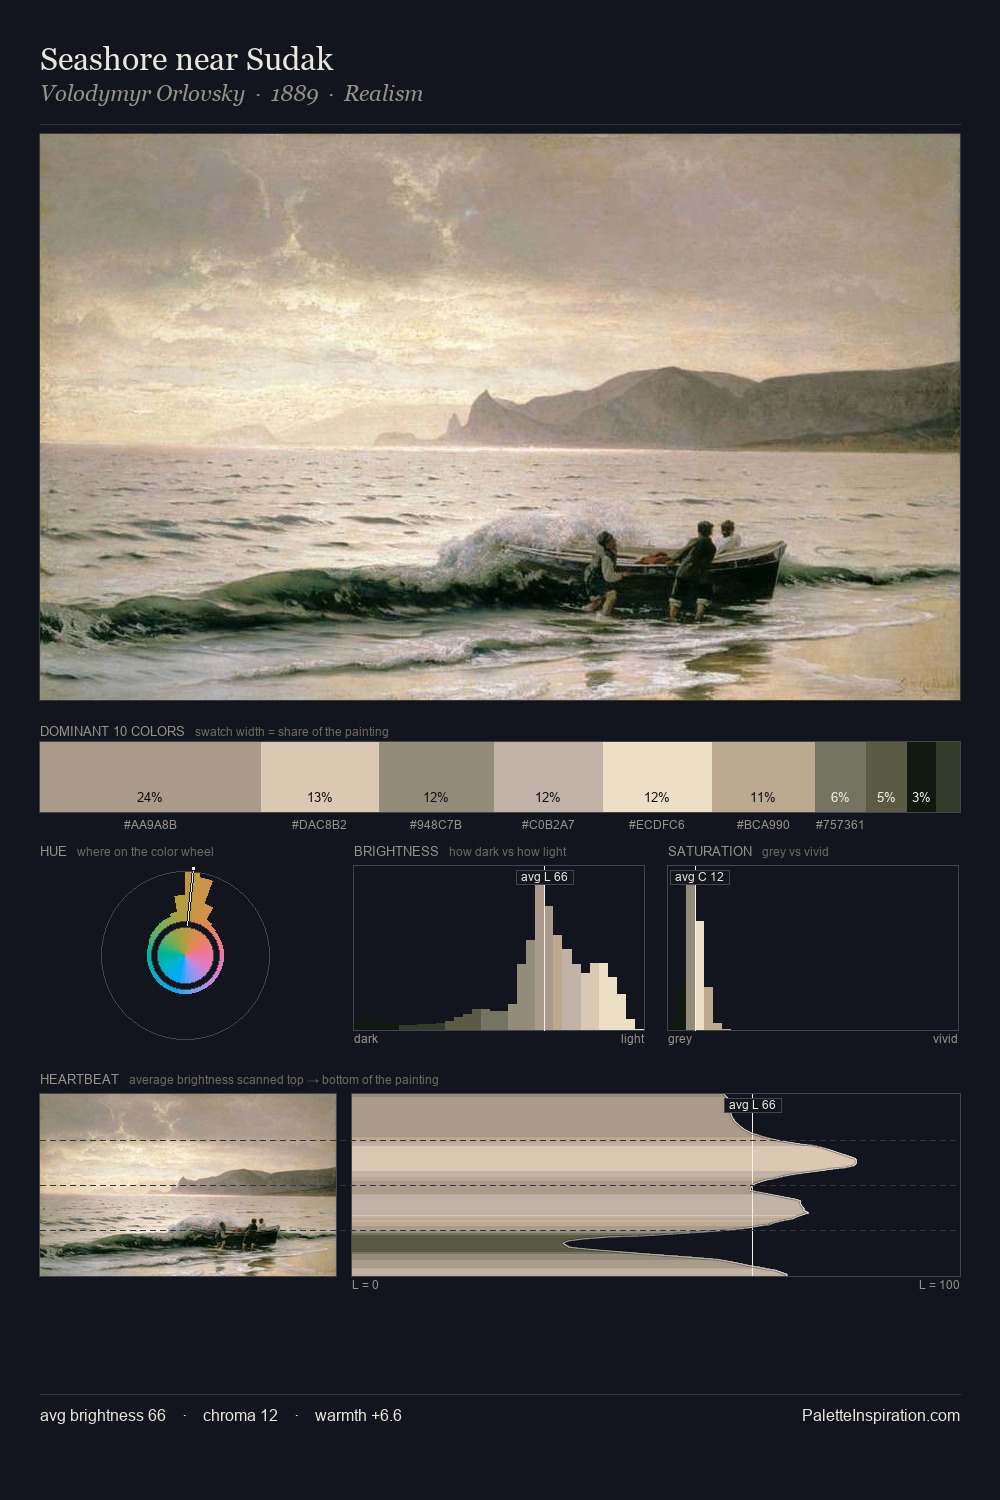Screen dimensions: 1000x1500
Task: Click the 'dark' brightness axis label
Action: click(x=366, y=1039)
